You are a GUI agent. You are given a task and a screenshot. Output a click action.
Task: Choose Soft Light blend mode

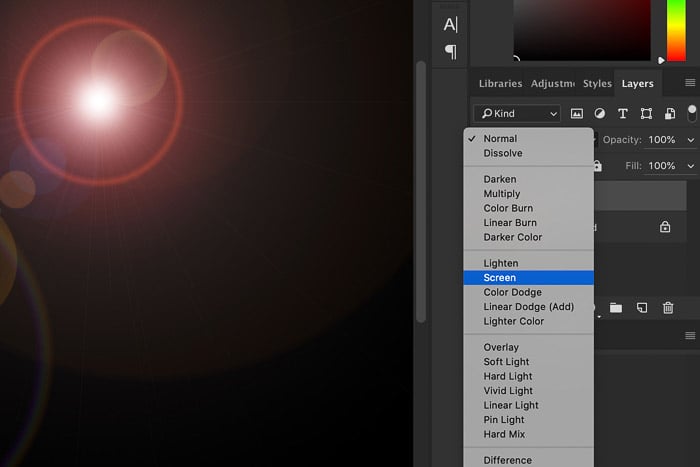(529, 362)
